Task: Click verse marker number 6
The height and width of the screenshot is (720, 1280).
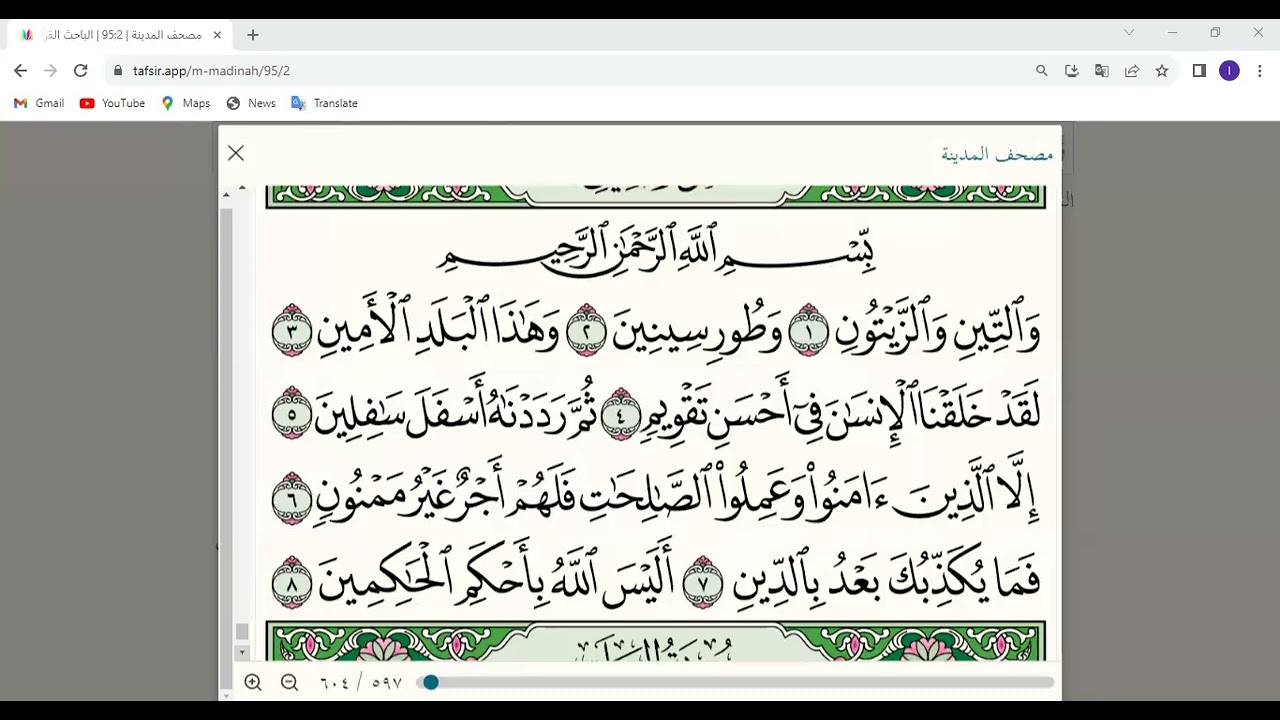Action: (x=292, y=498)
